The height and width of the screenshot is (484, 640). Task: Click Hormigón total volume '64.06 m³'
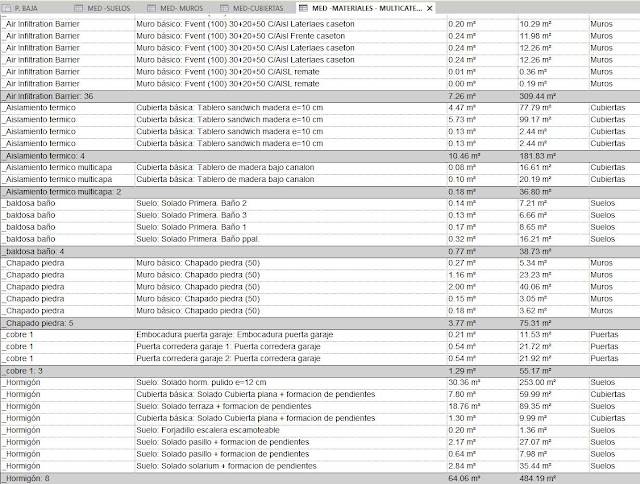coord(464,478)
